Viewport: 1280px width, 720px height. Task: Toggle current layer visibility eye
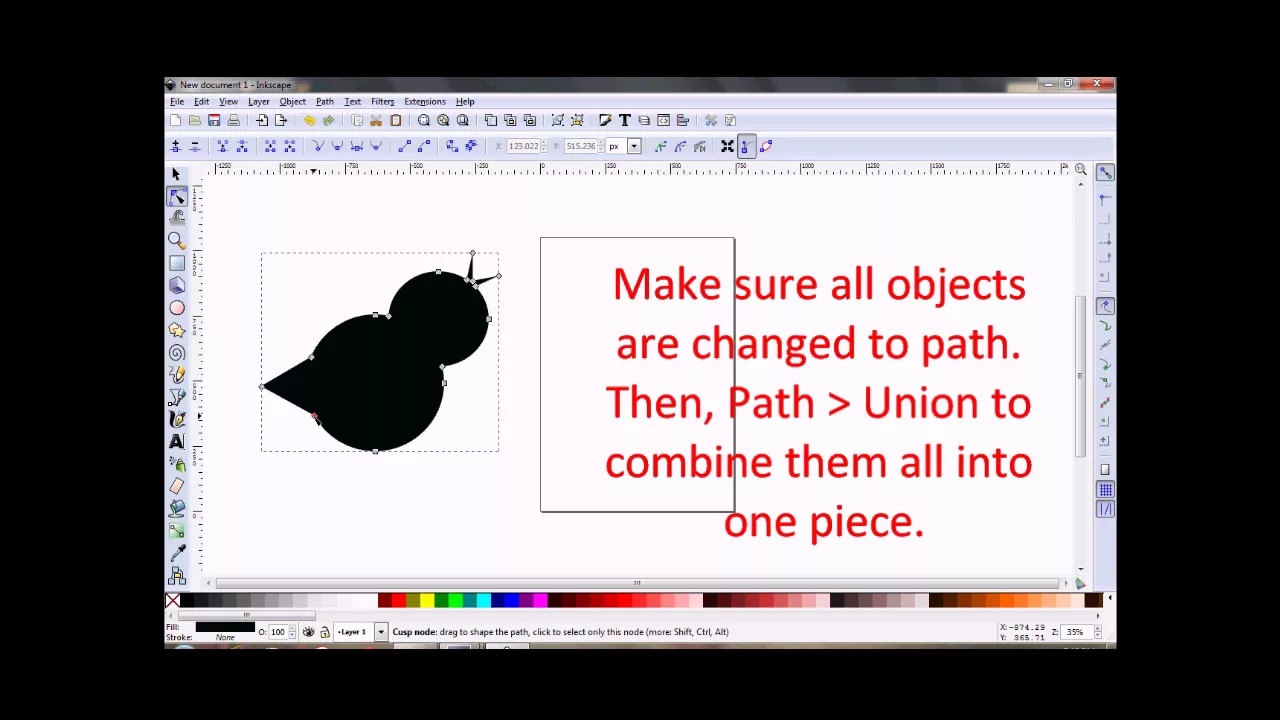point(309,632)
